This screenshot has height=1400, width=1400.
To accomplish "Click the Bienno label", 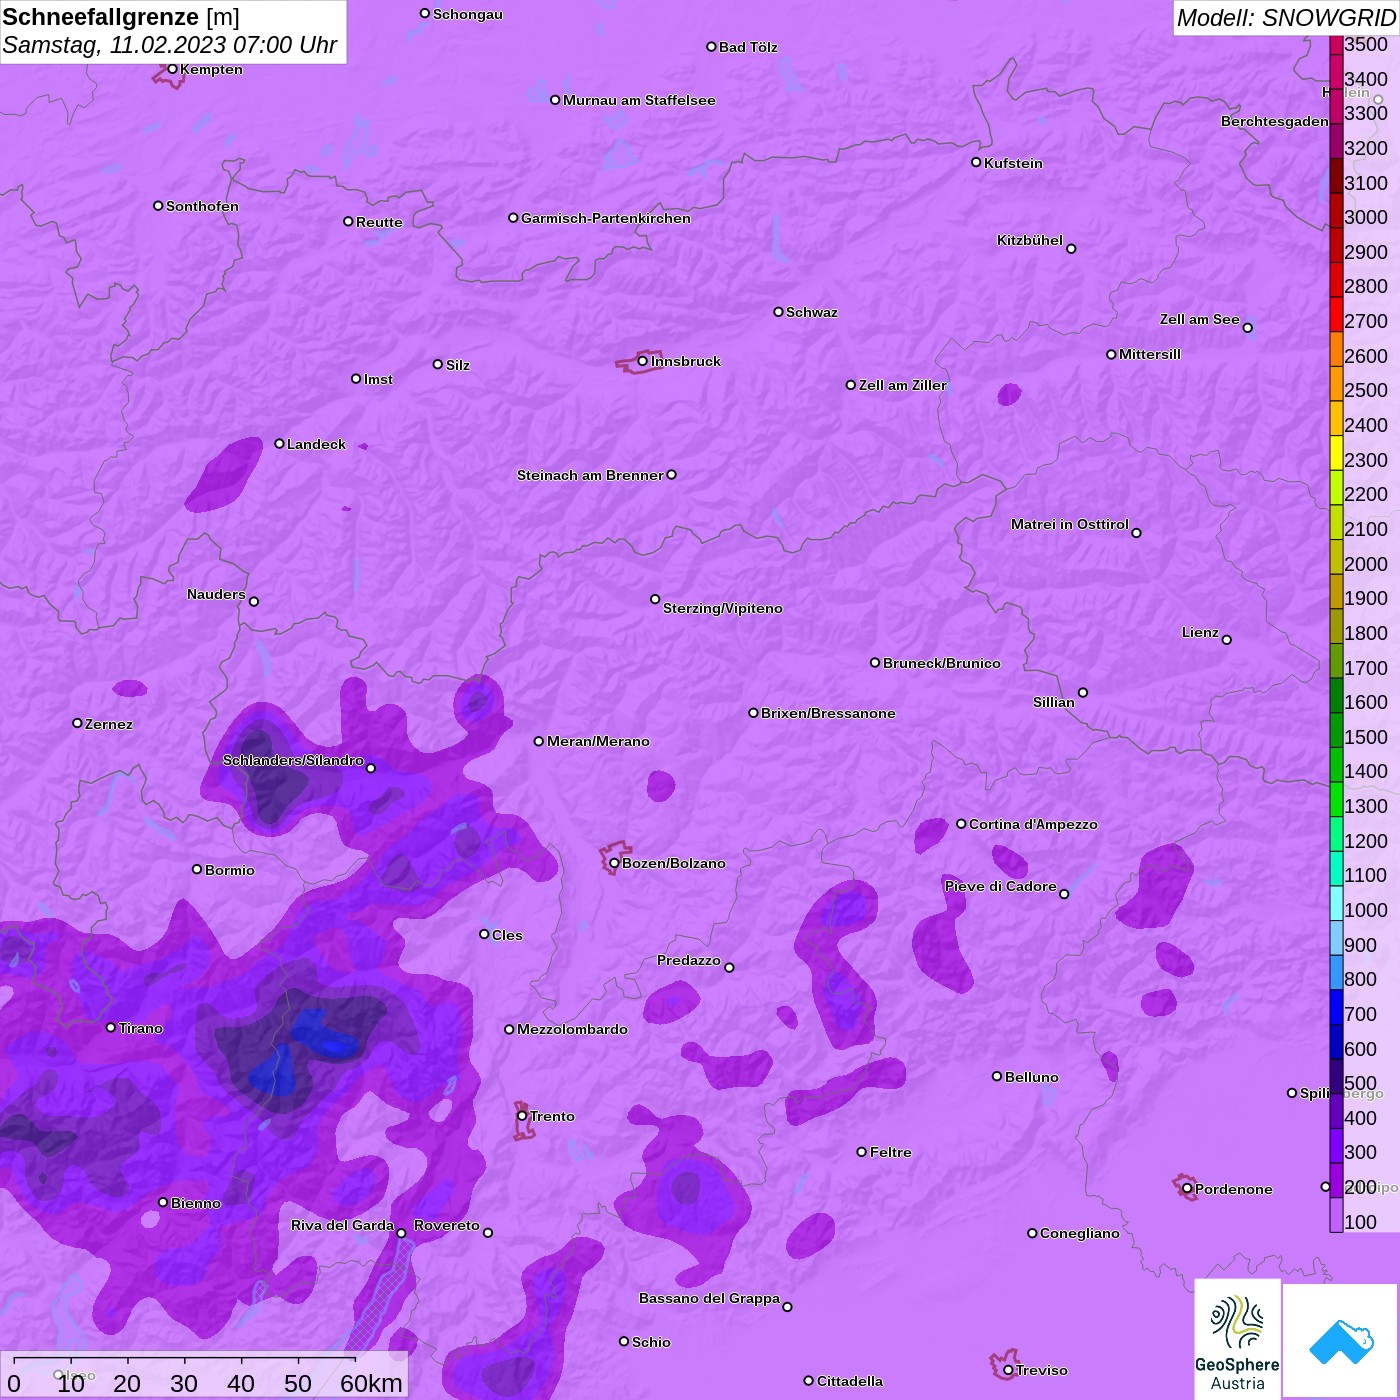I will coord(196,1203).
